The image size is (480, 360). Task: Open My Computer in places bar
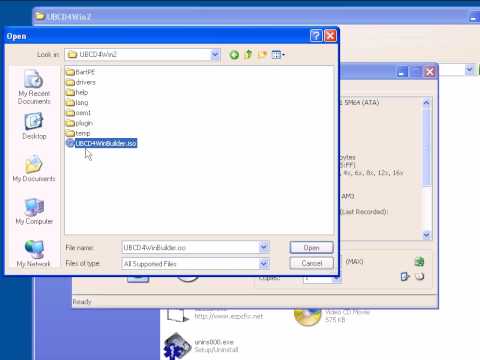pos(34,211)
